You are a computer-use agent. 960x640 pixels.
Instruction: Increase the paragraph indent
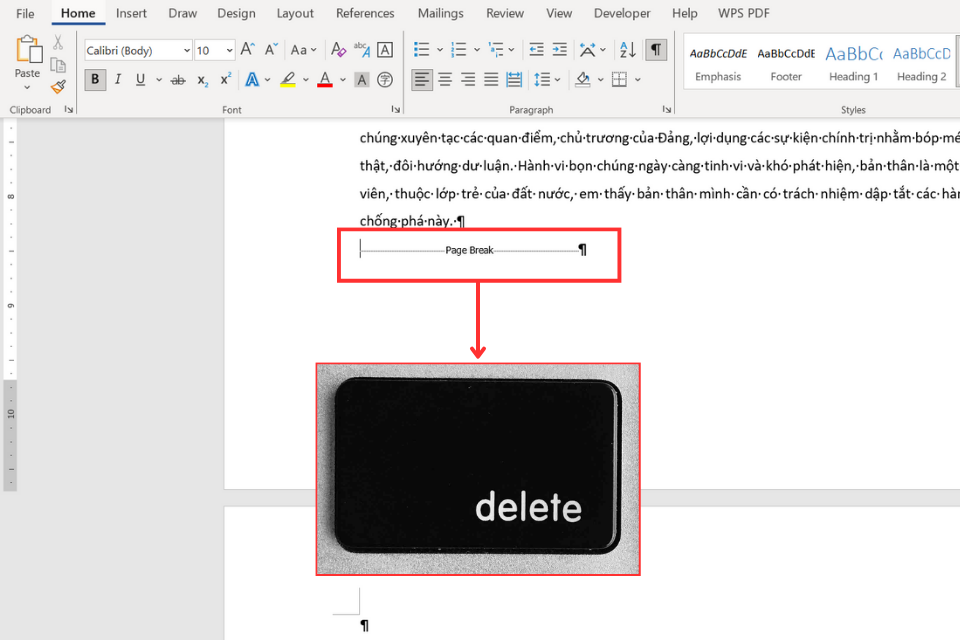[560, 50]
